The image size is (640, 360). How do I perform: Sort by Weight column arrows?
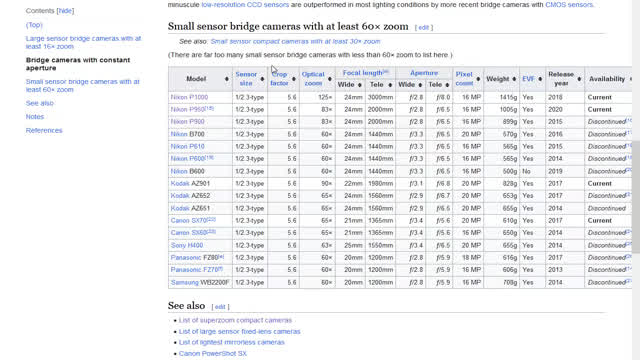(514, 79)
